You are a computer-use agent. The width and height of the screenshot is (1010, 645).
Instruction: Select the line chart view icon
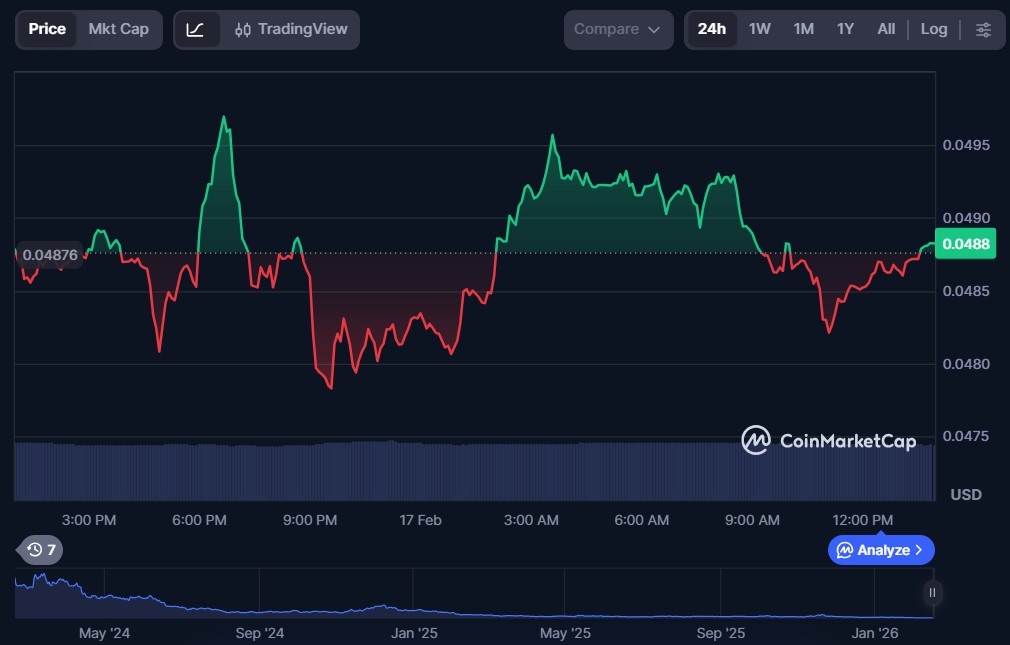(196, 30)
